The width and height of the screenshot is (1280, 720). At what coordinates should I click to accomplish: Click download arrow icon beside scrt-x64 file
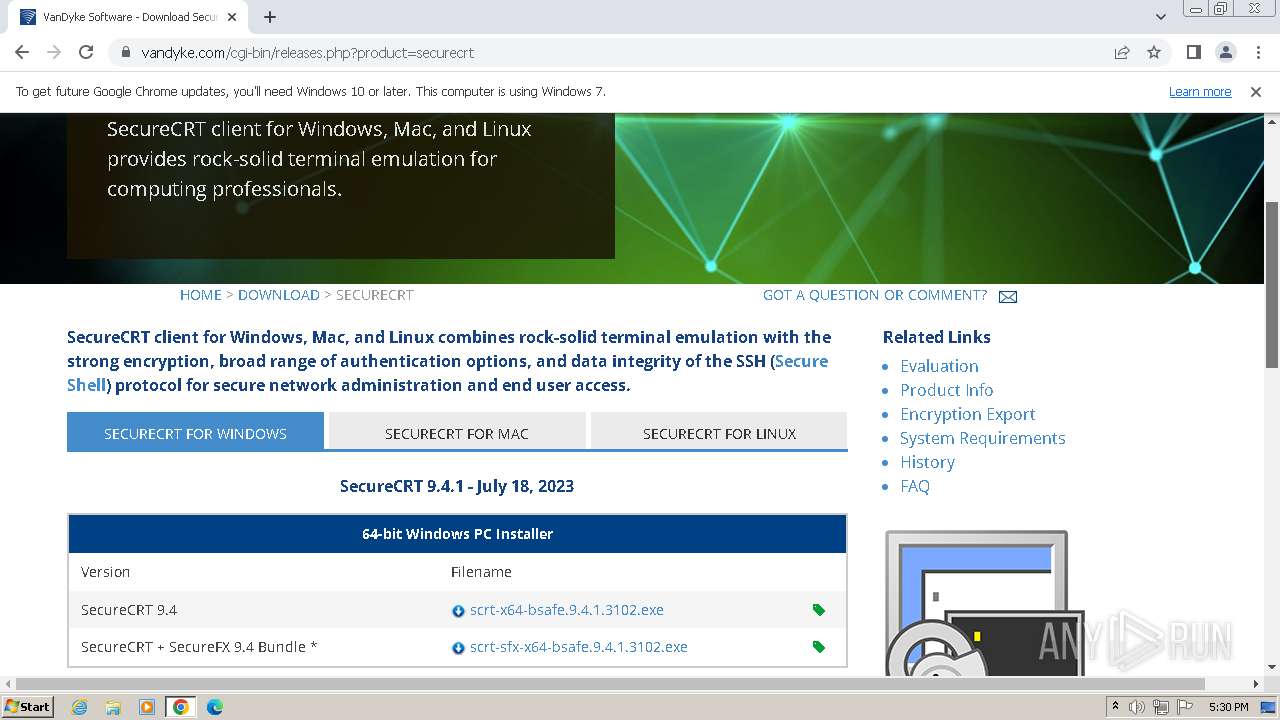458,611
